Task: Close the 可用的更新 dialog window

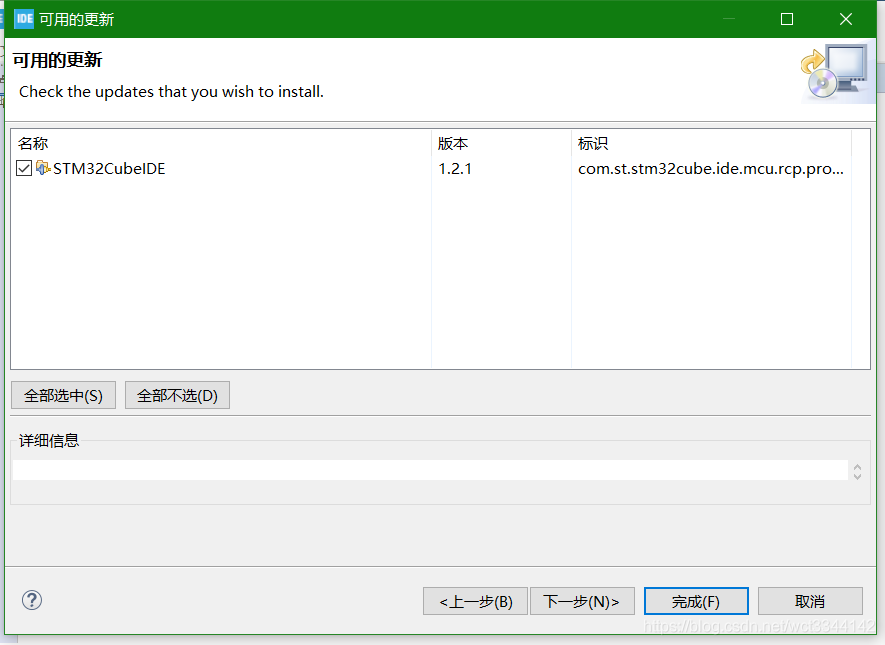Action: pyautogui.click(x=845, y=19)
